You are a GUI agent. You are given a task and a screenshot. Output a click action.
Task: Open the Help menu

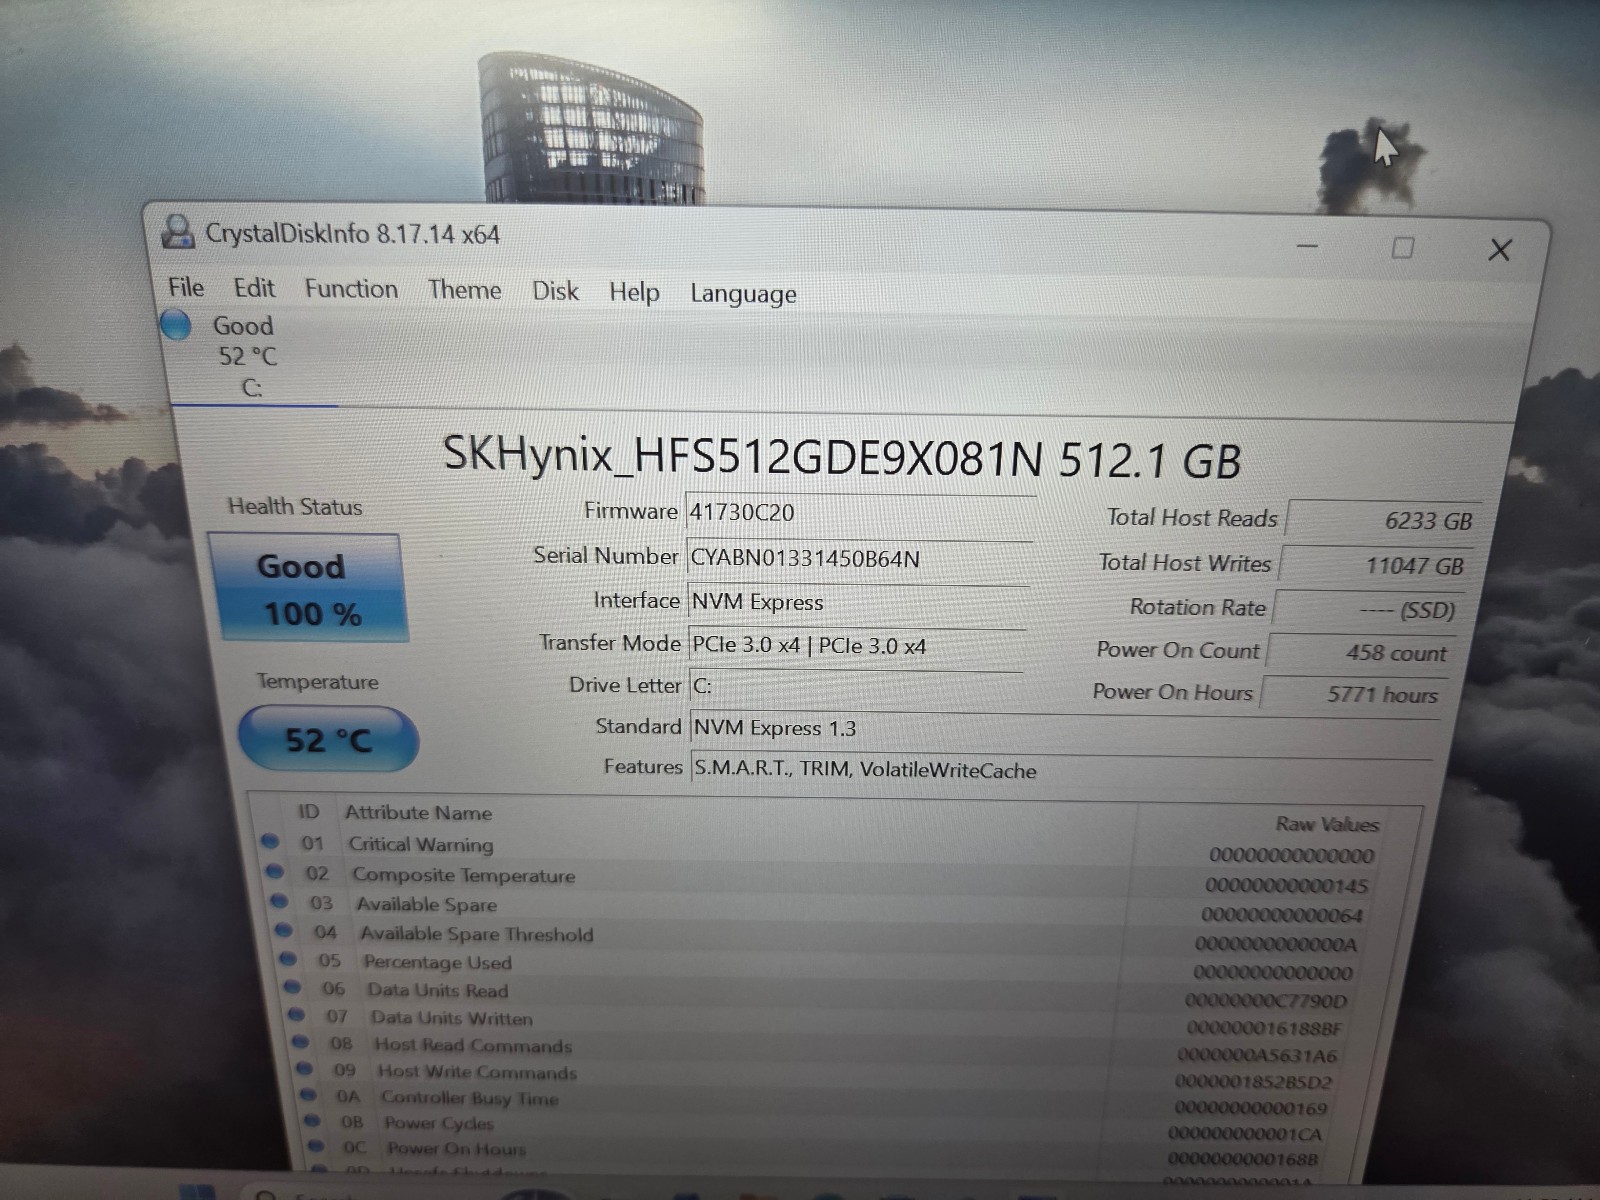point(634,292)
